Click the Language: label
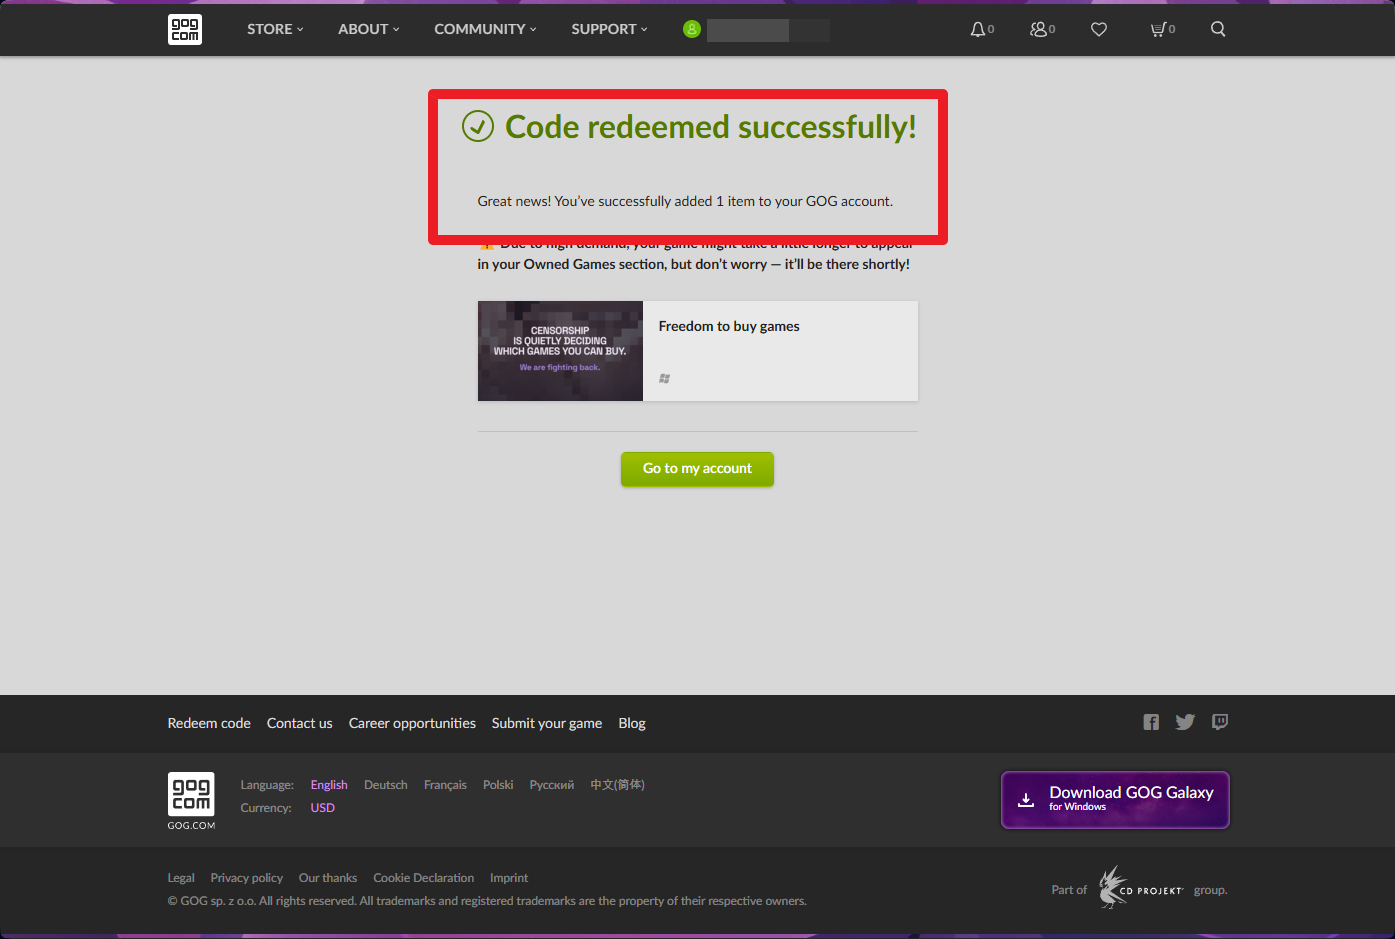Screen dimensions: 1395x939 [x=267, y=785]
